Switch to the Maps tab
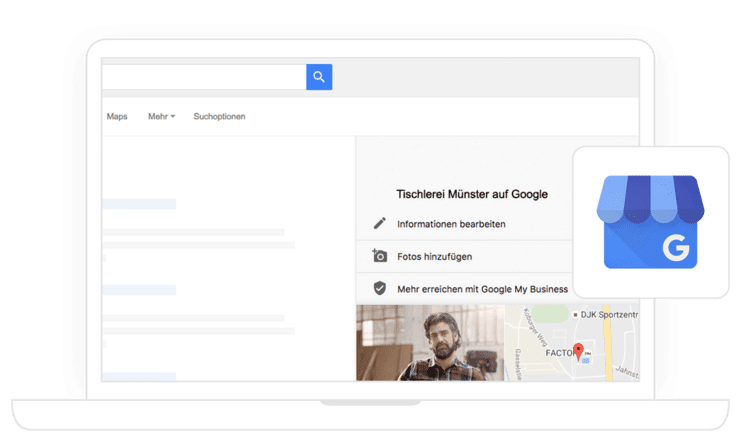 tap(117, 116)
